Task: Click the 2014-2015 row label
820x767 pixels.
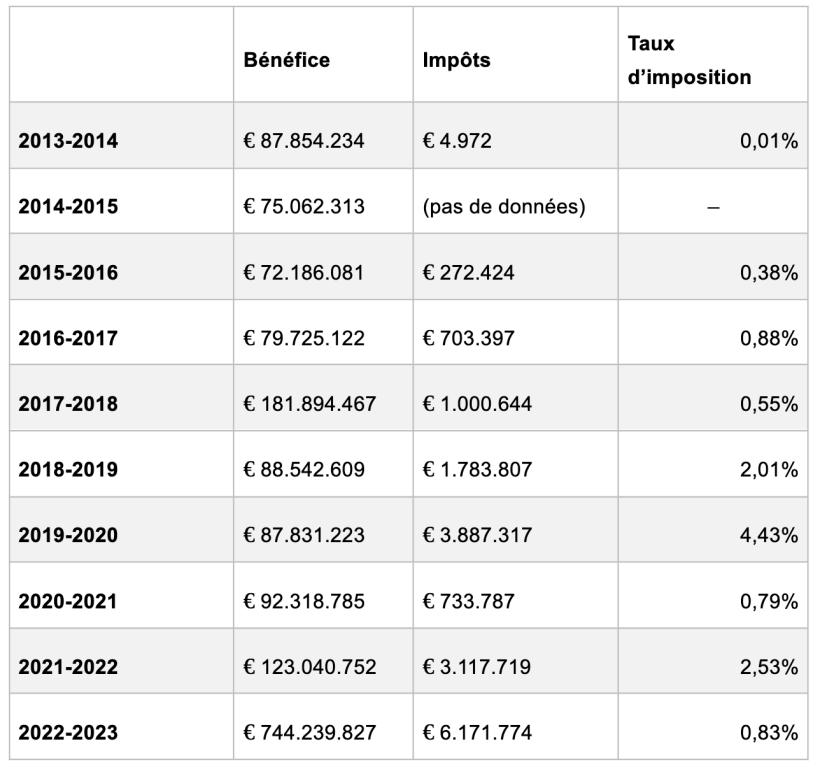Action: (69, 207)
